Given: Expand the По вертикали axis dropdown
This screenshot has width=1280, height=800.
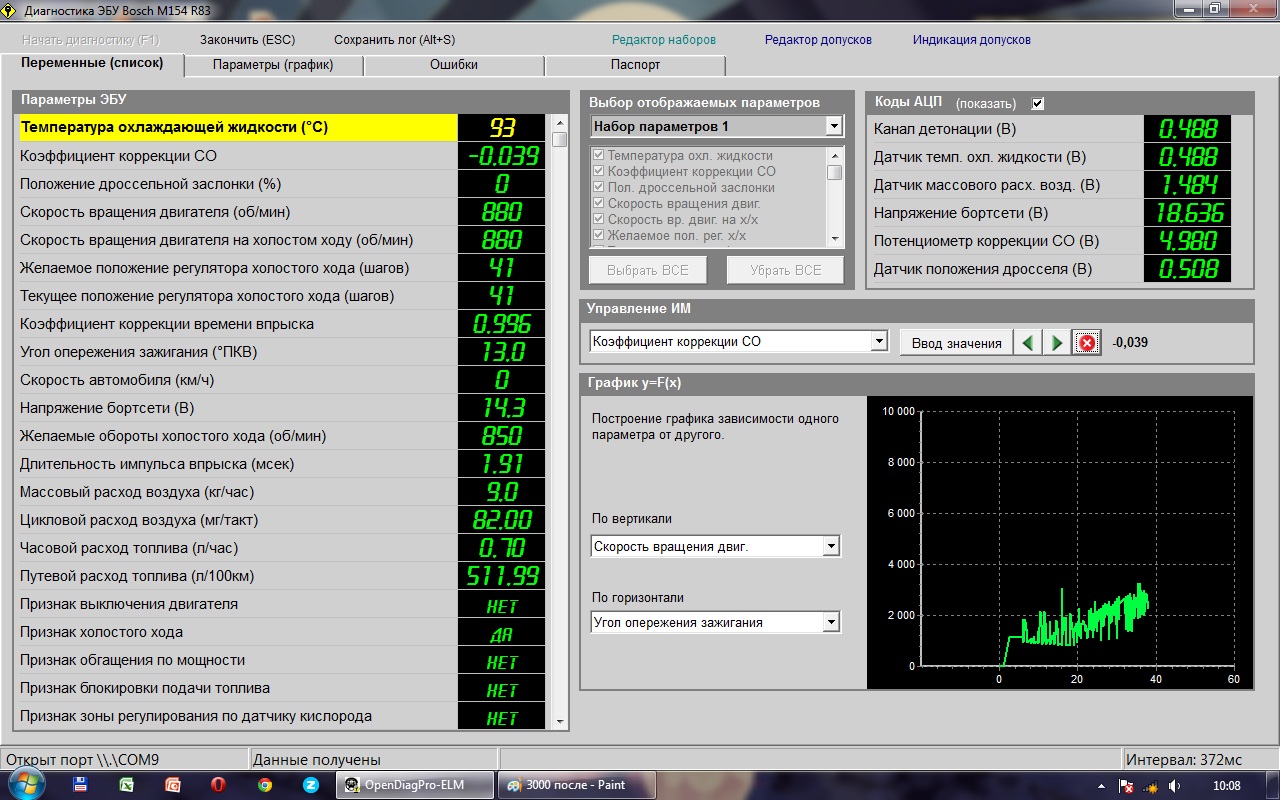Looking at the screenshot, I should click(830, 547).
